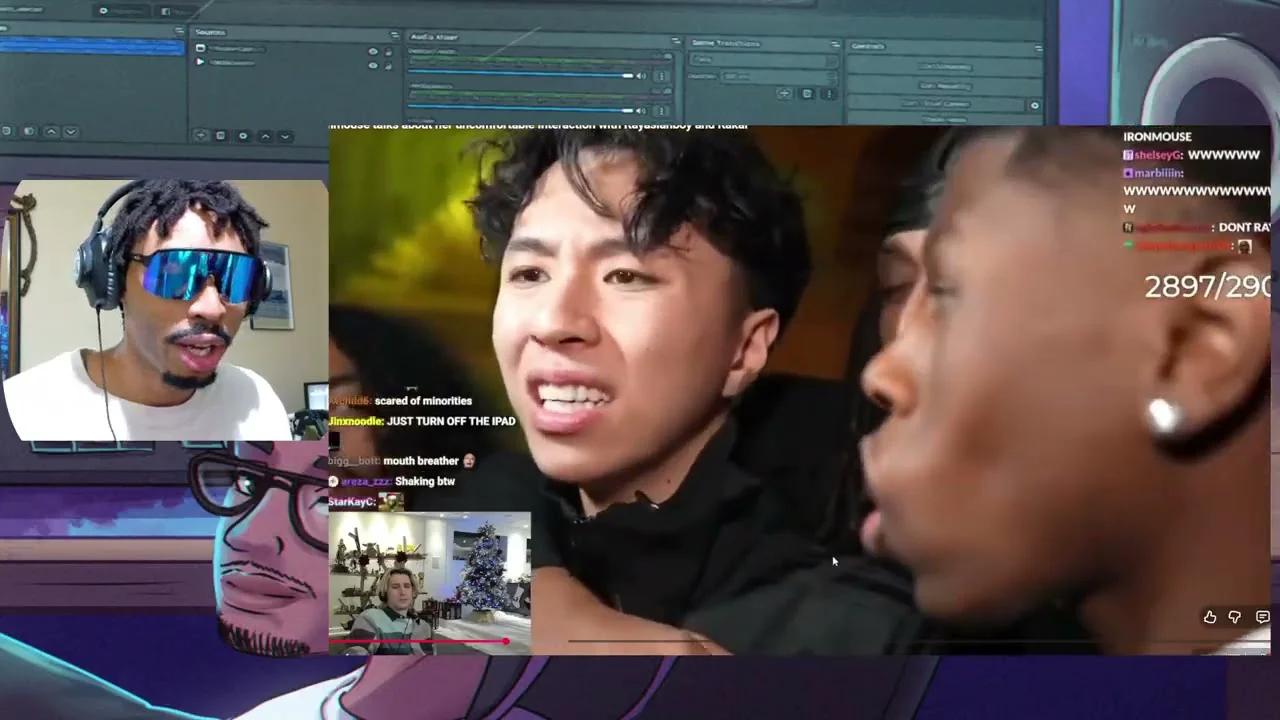Add transition plus icon in Scene Transitions
Screen dimensions: 1280x720
pyautogui.click(x=784, y=93)
